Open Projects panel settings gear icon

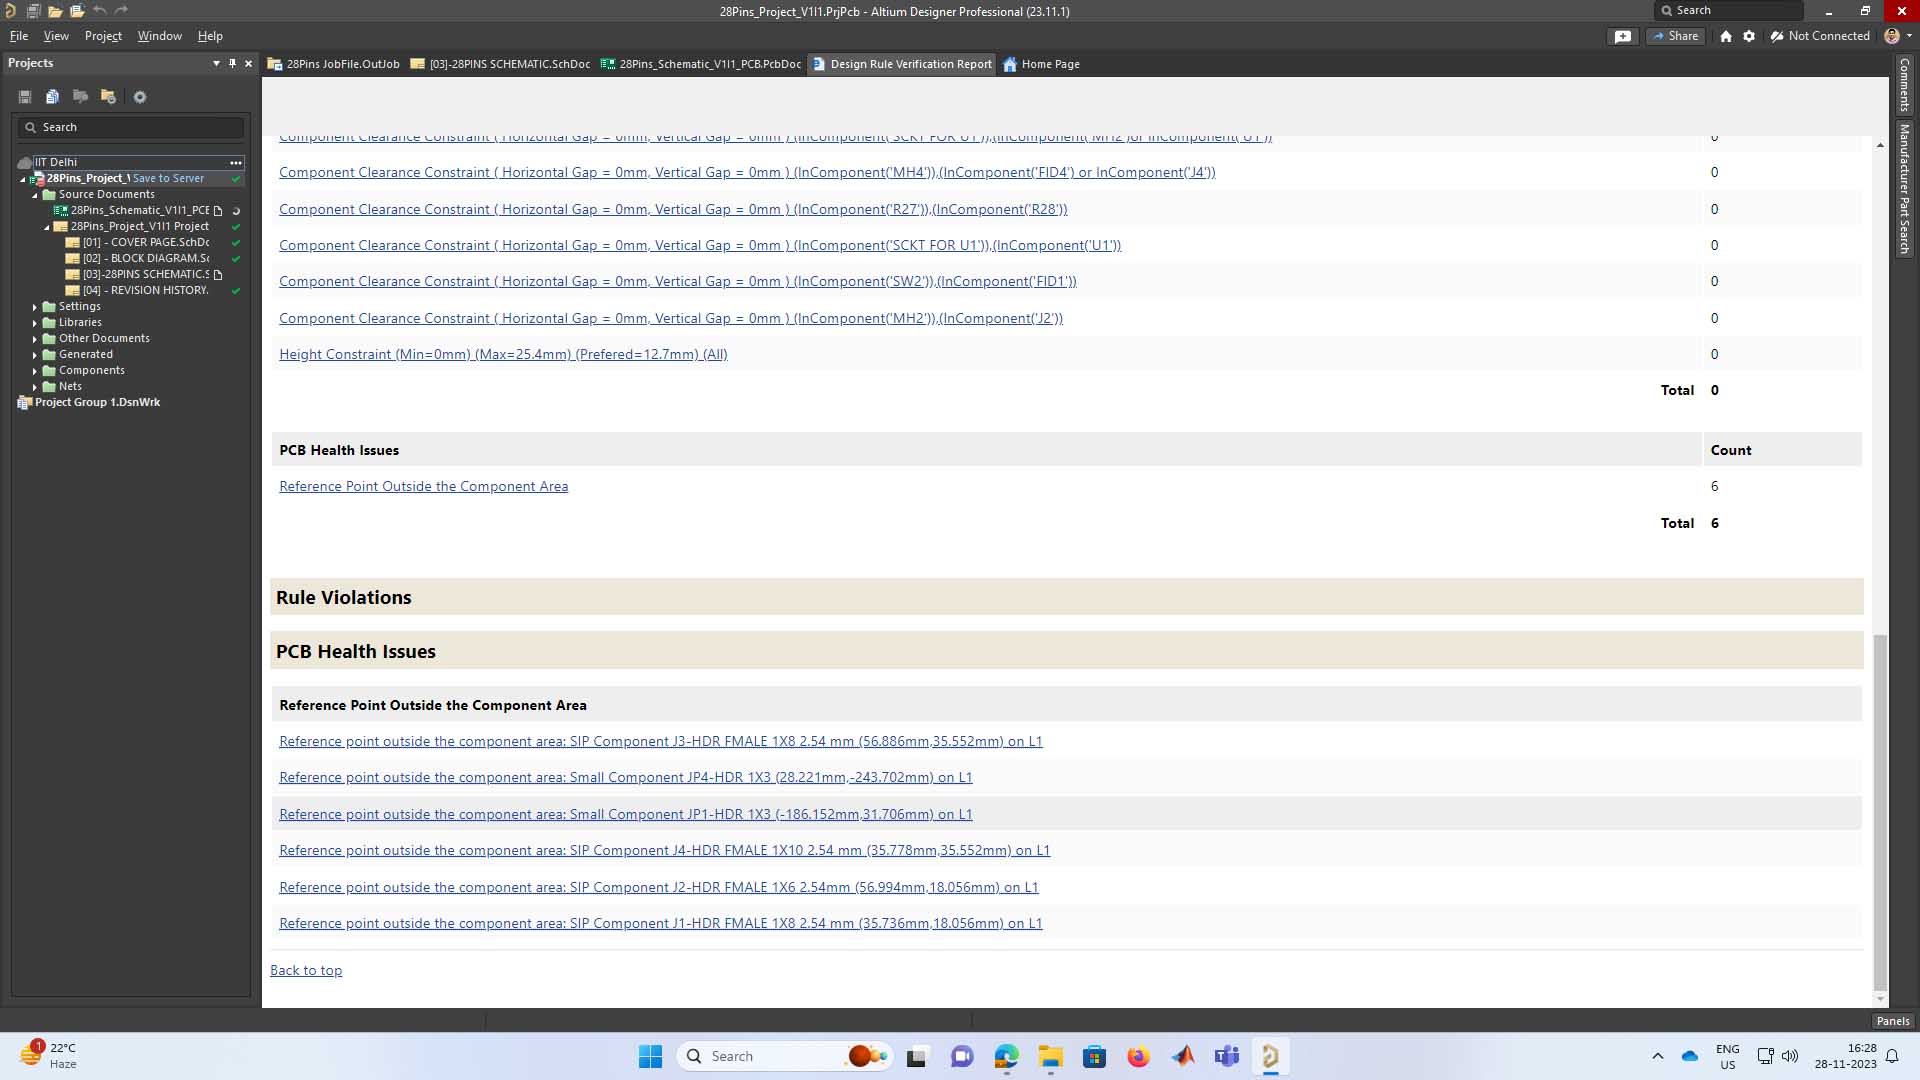[x=140, y=97]
